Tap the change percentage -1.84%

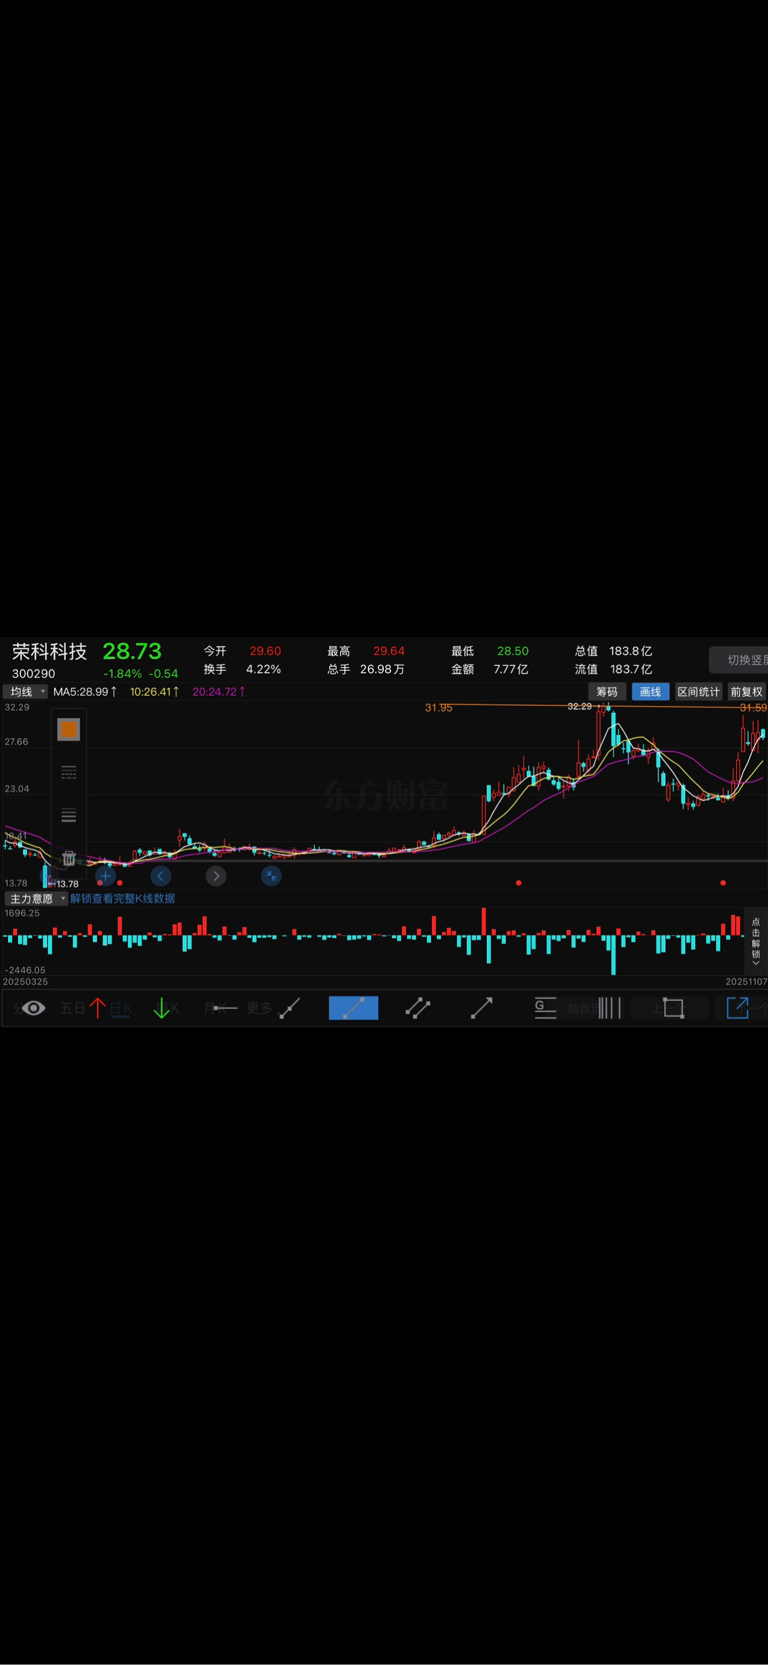point(123,674)
